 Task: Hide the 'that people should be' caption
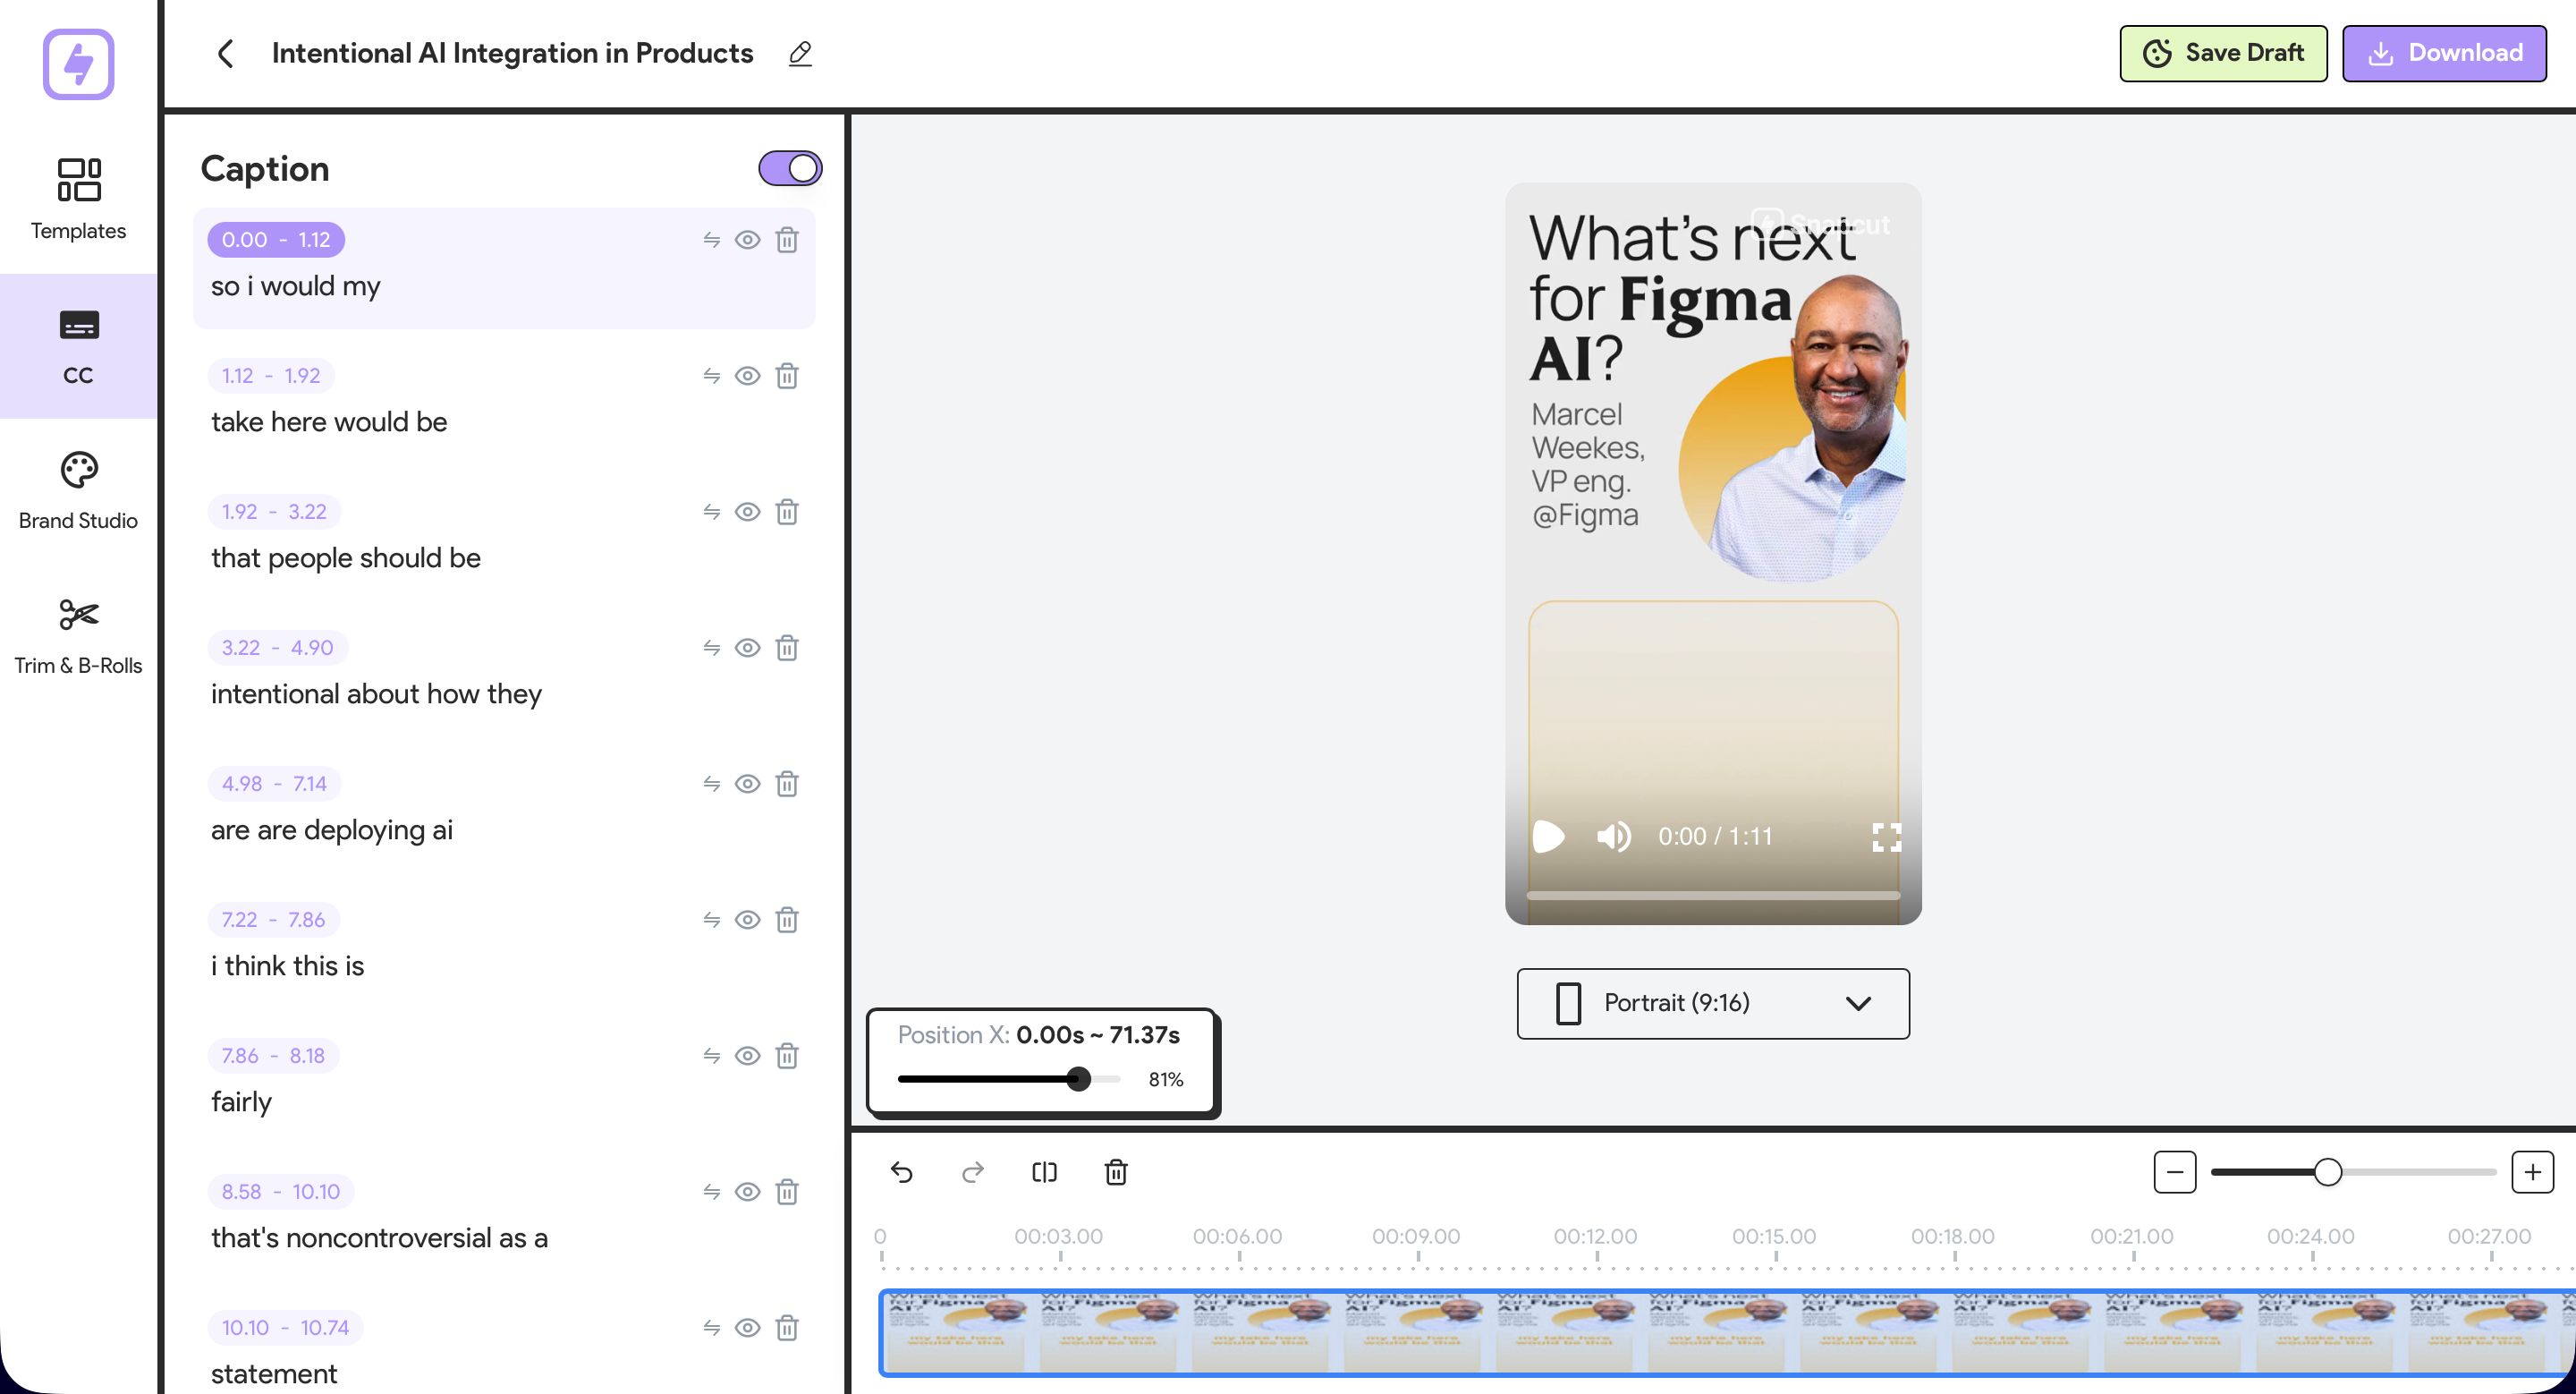pyautogui.click(x=747, y=512)
